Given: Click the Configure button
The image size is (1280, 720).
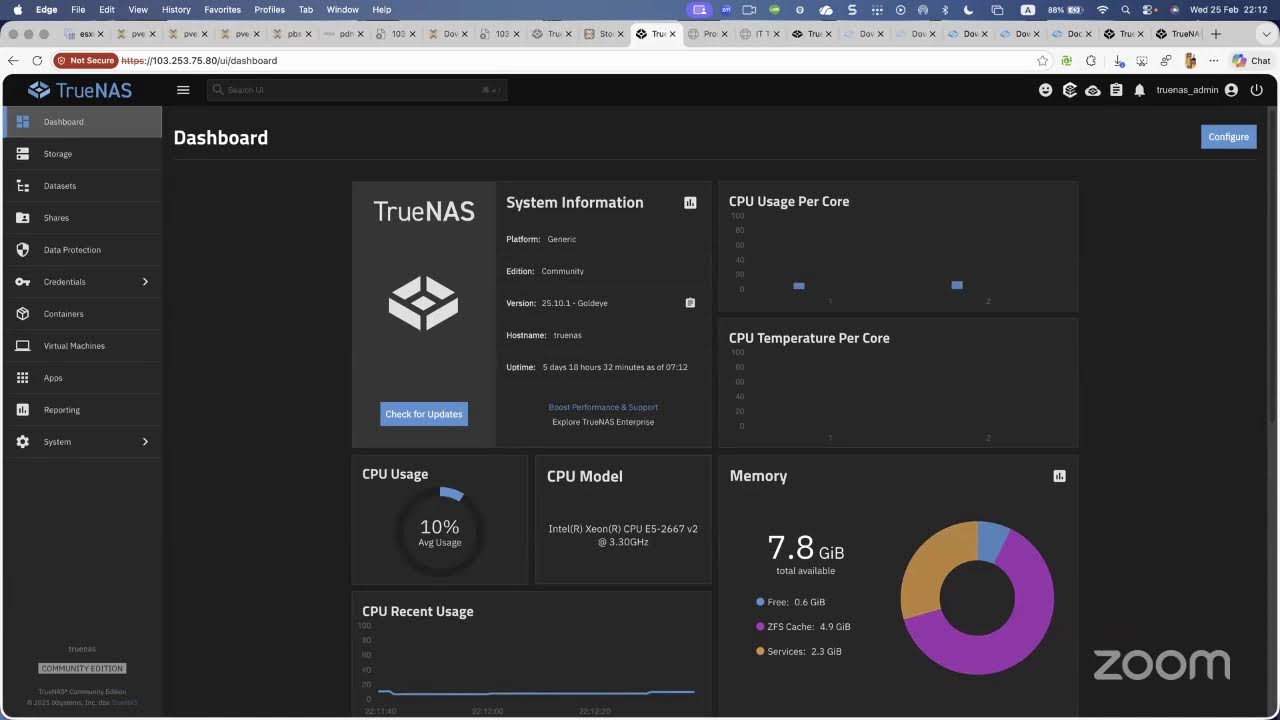Looking at the screenshot, I should coord(1228,137).
